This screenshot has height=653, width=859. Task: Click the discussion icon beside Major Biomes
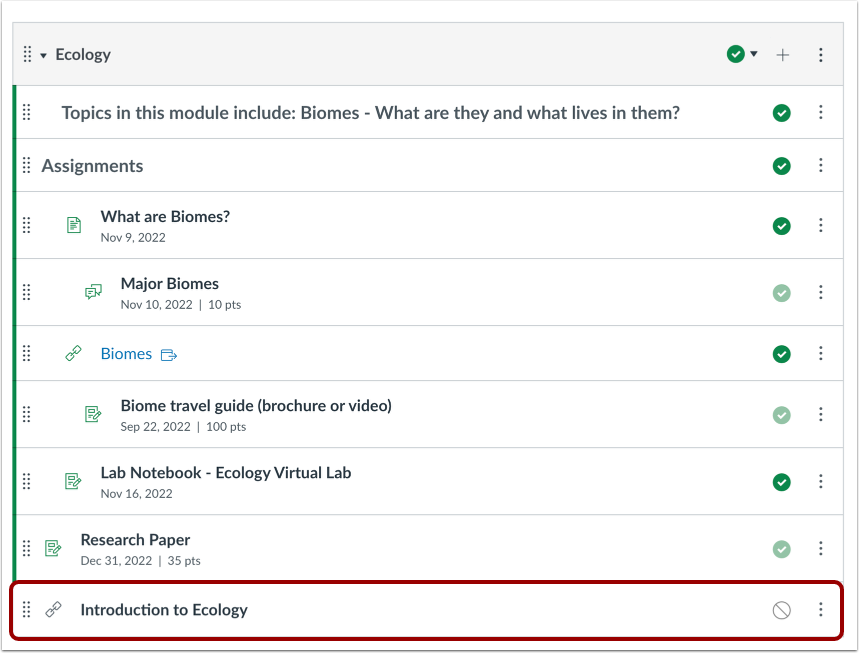(x=93, y=292)
